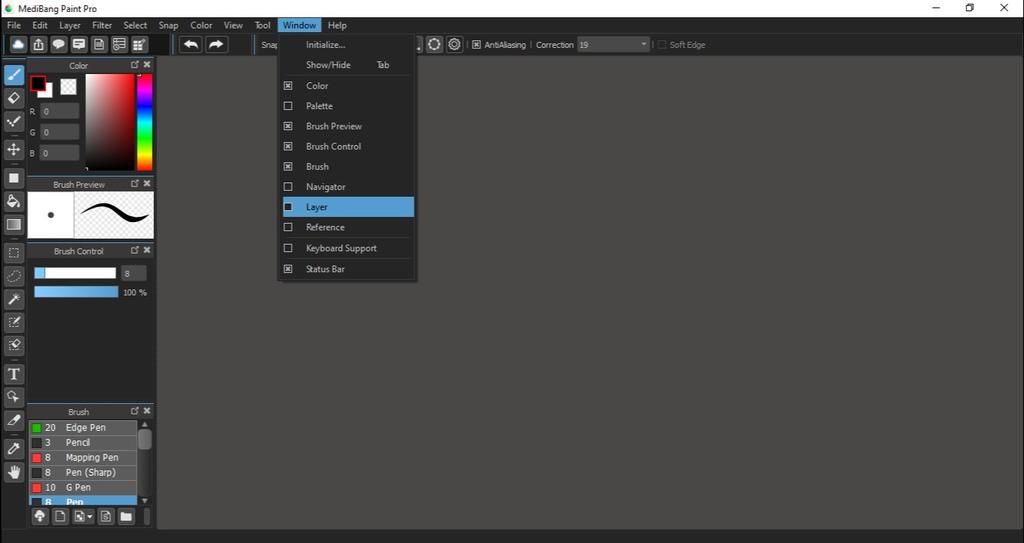Toggle the Brush panel entry in the Window menu
This screenshot has height=543, width=1024.
(348, 167)
